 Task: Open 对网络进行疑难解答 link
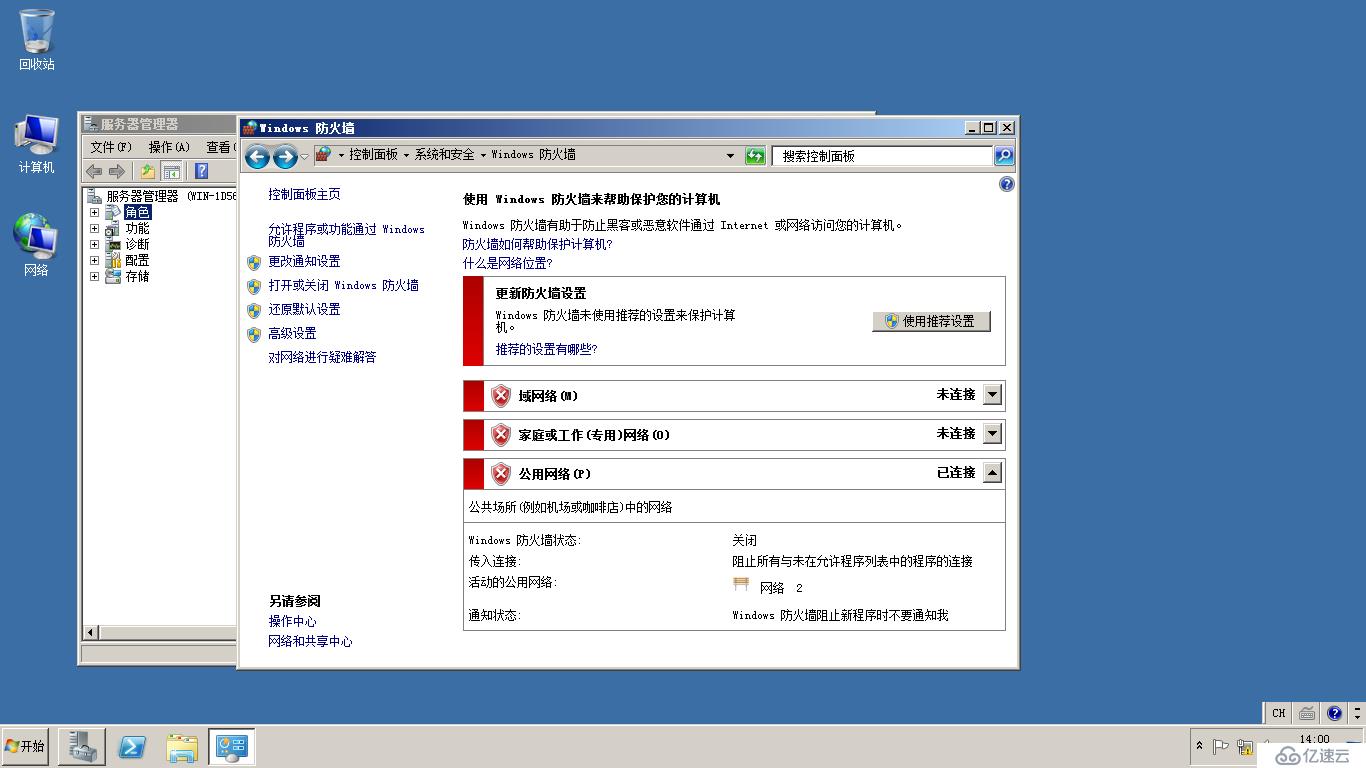pos(322,357)
